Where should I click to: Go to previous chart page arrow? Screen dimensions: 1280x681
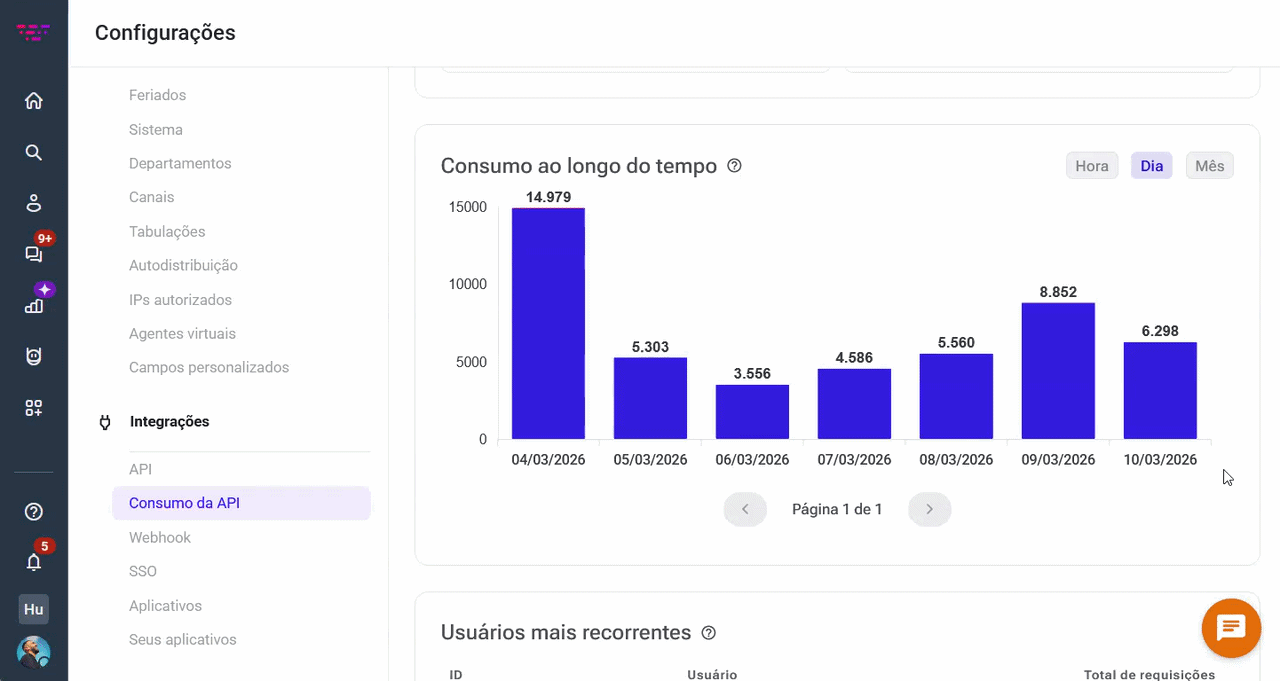tap(745, 509)
